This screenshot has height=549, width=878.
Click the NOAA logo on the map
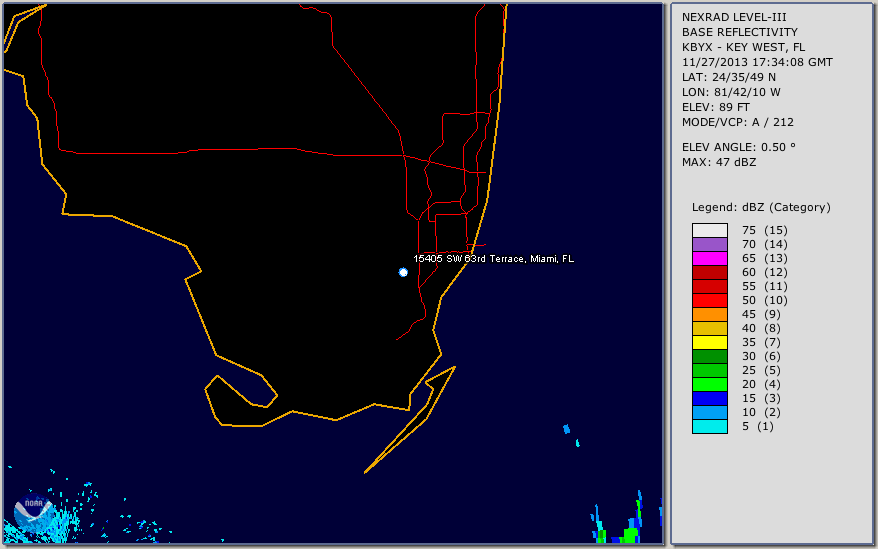34,513
